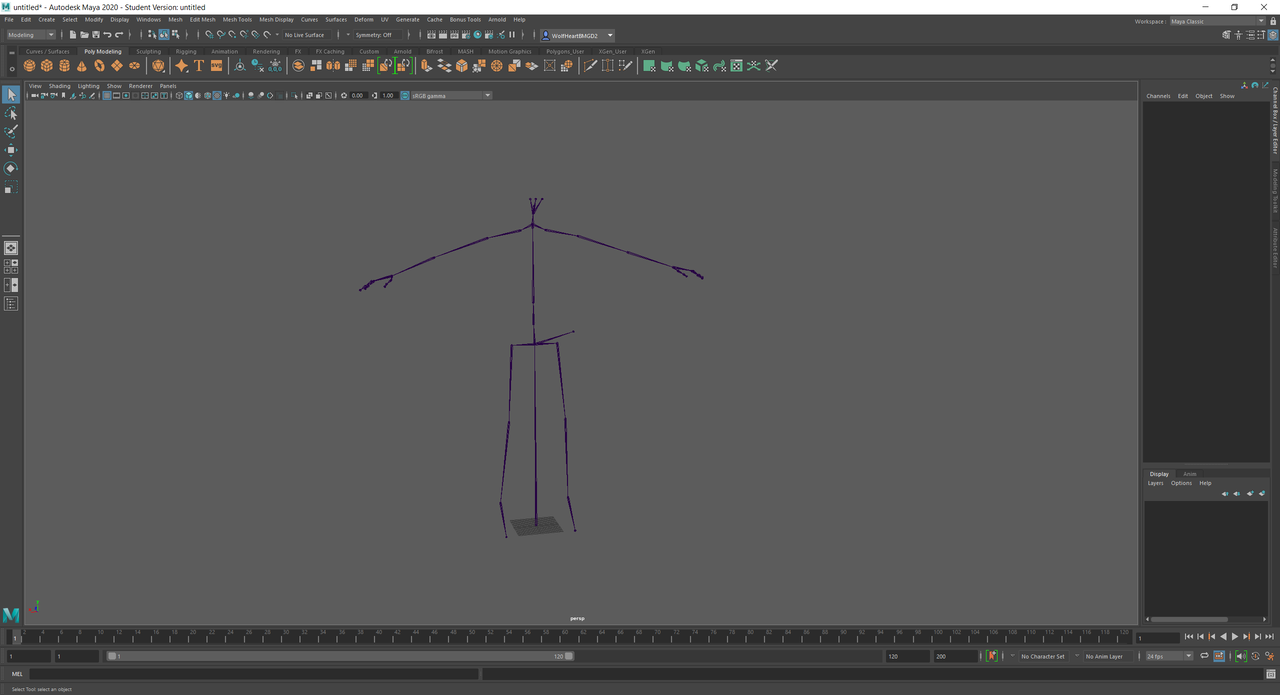The height and width of the screenshot is (695, 1280).
Task: Click the polygon Type text tool
Action: pos(199,66)
